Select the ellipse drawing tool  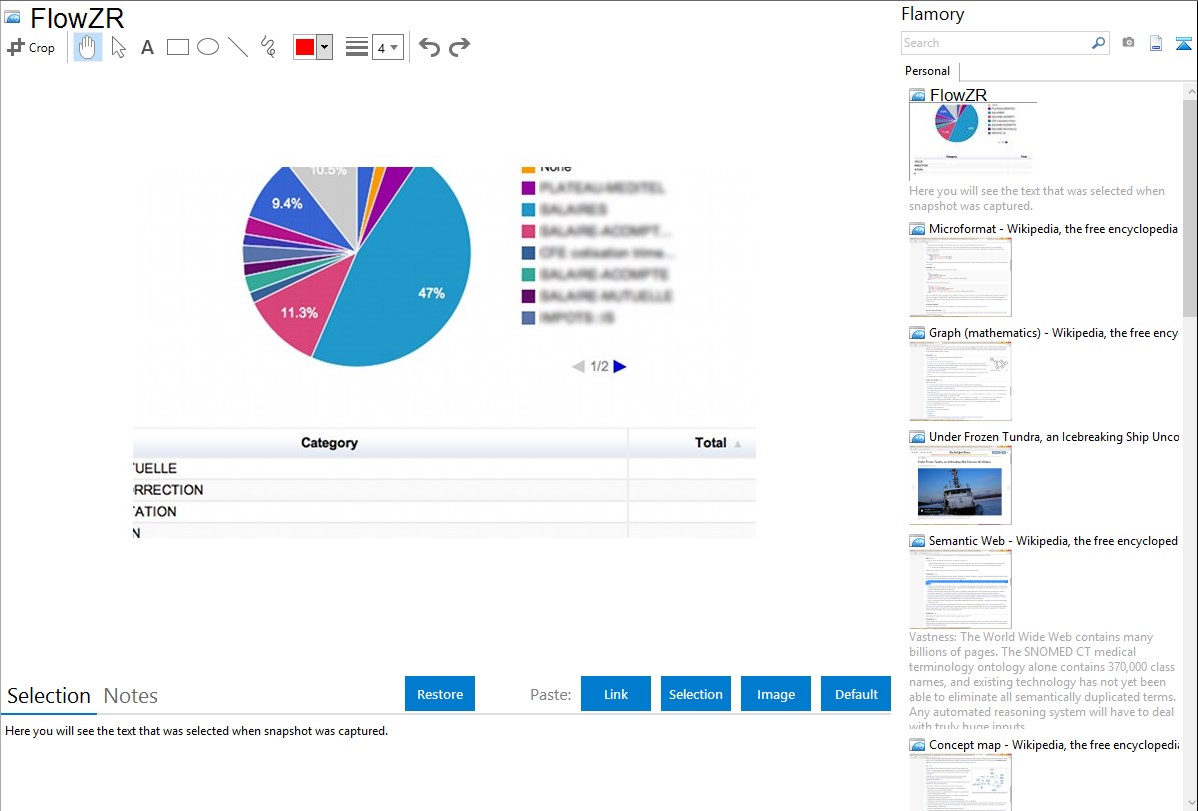[208, 47]
